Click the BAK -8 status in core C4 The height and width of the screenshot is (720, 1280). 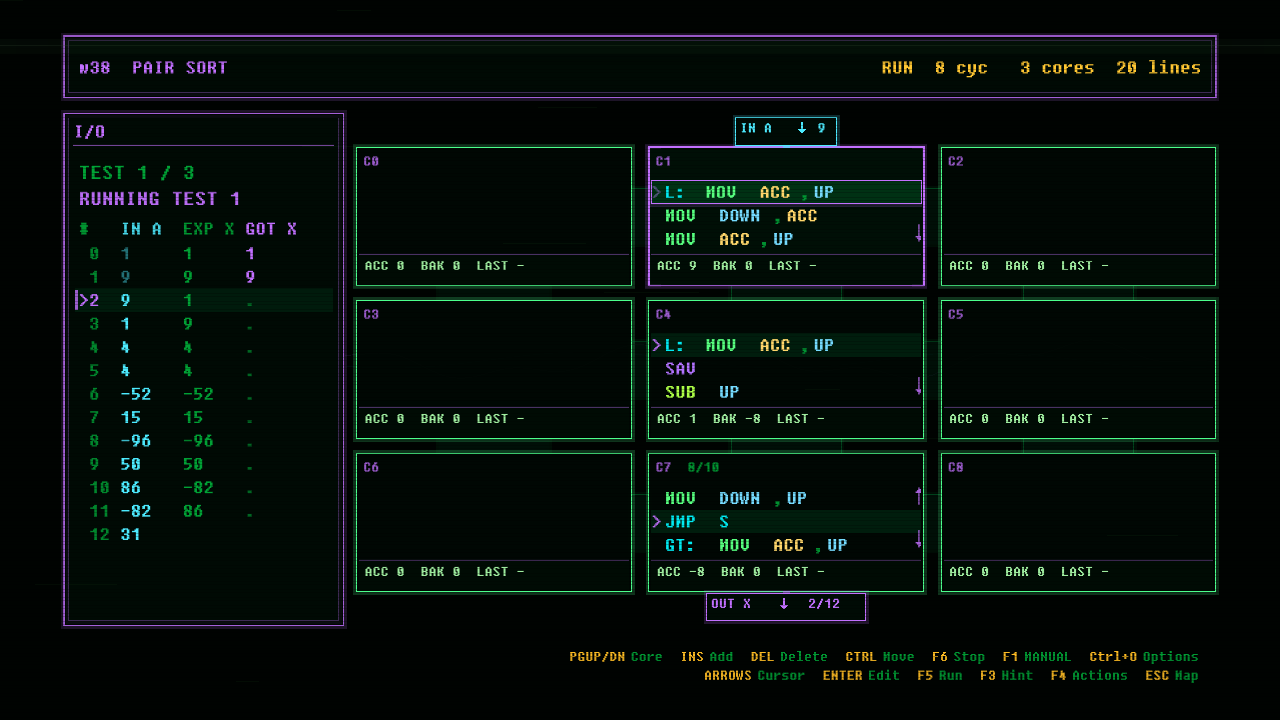(x=737, y=419)
